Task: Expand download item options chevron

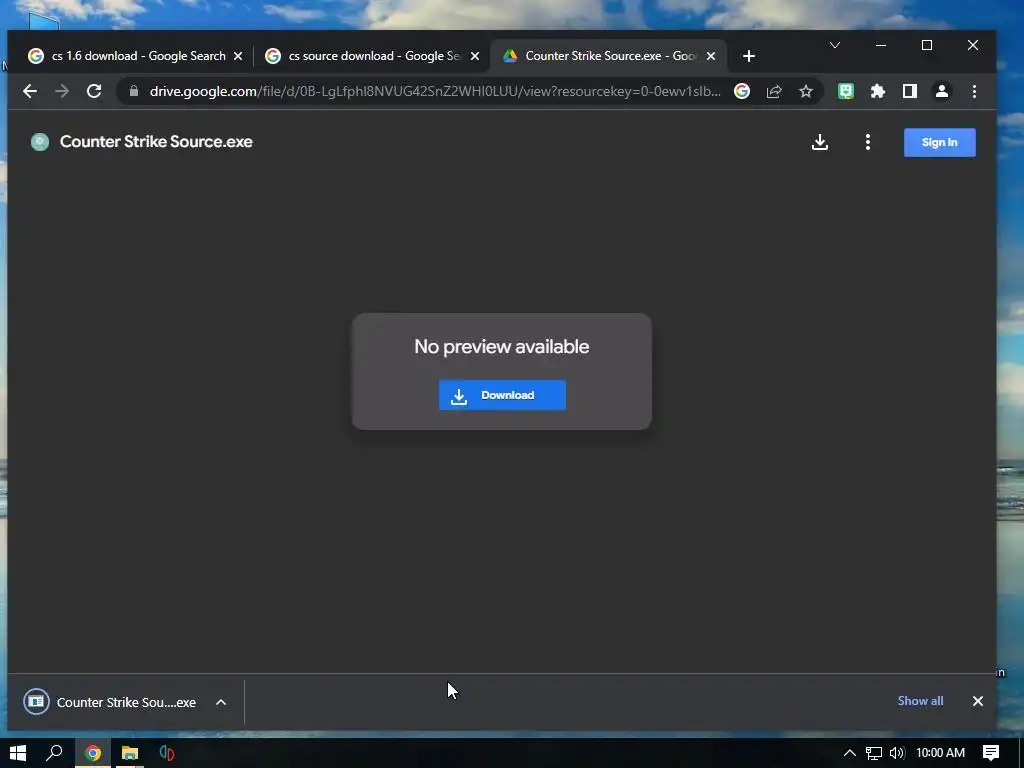Action: 221,702
